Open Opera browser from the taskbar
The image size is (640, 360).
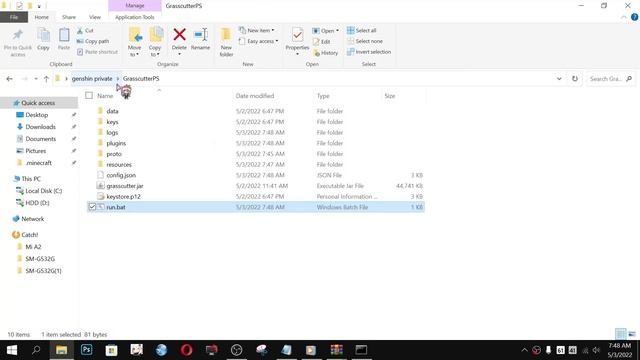[187, 350]
